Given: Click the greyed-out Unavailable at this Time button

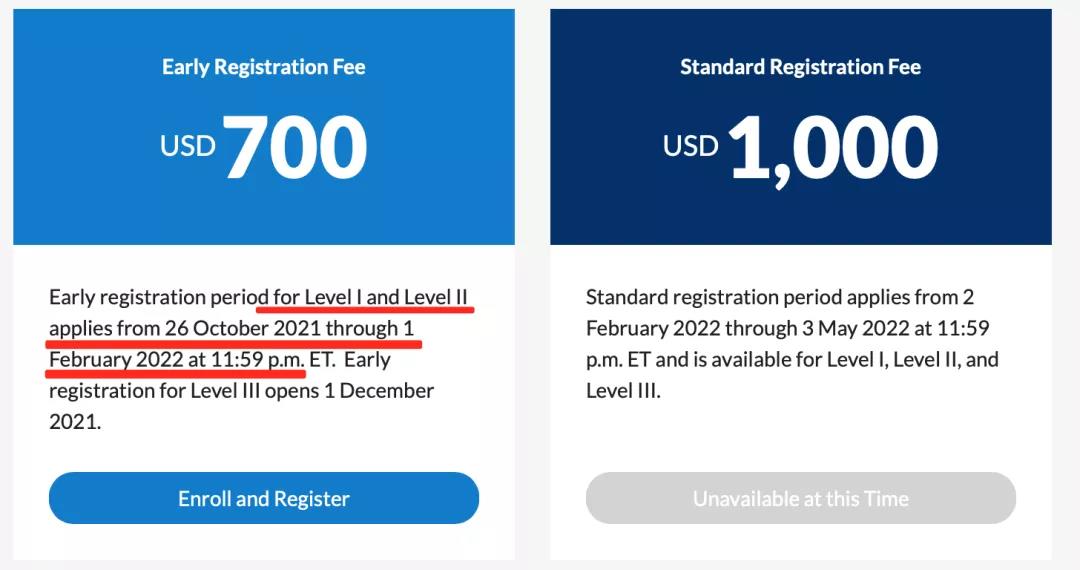Looking at the screenshot, I should (x=800, y=498).
